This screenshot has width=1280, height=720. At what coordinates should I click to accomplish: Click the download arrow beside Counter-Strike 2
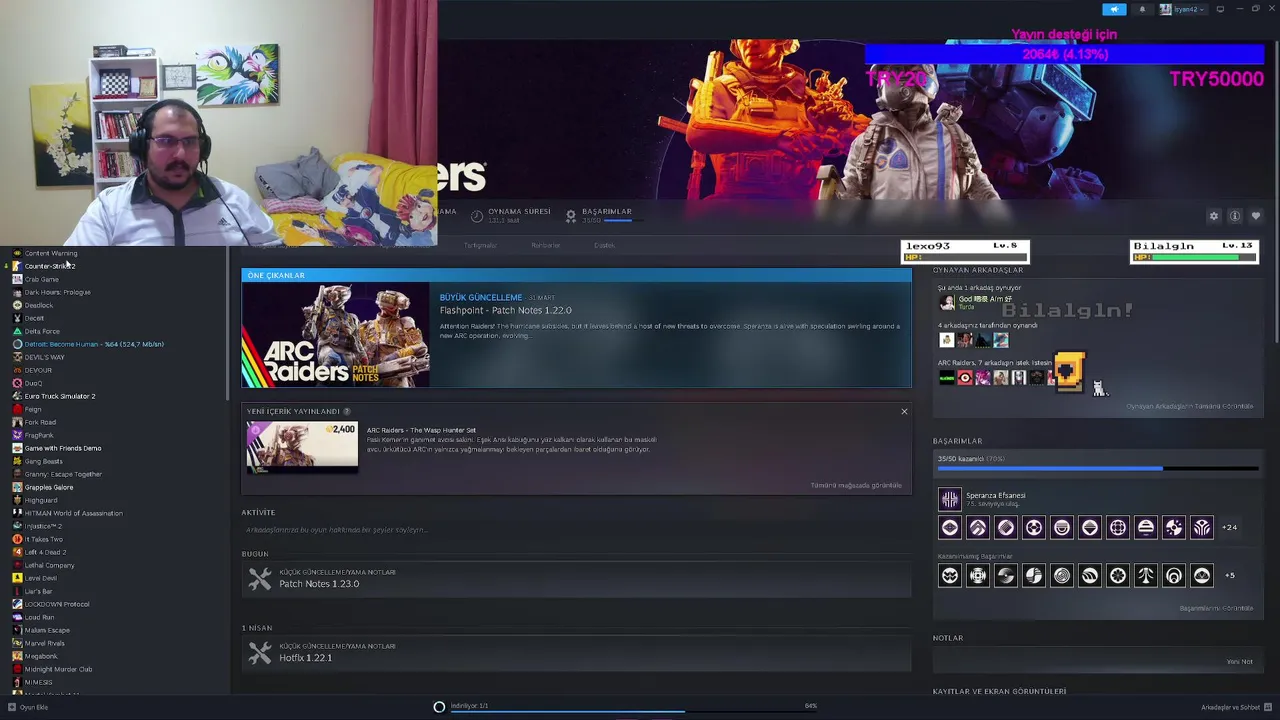click(x=6, y=266)
